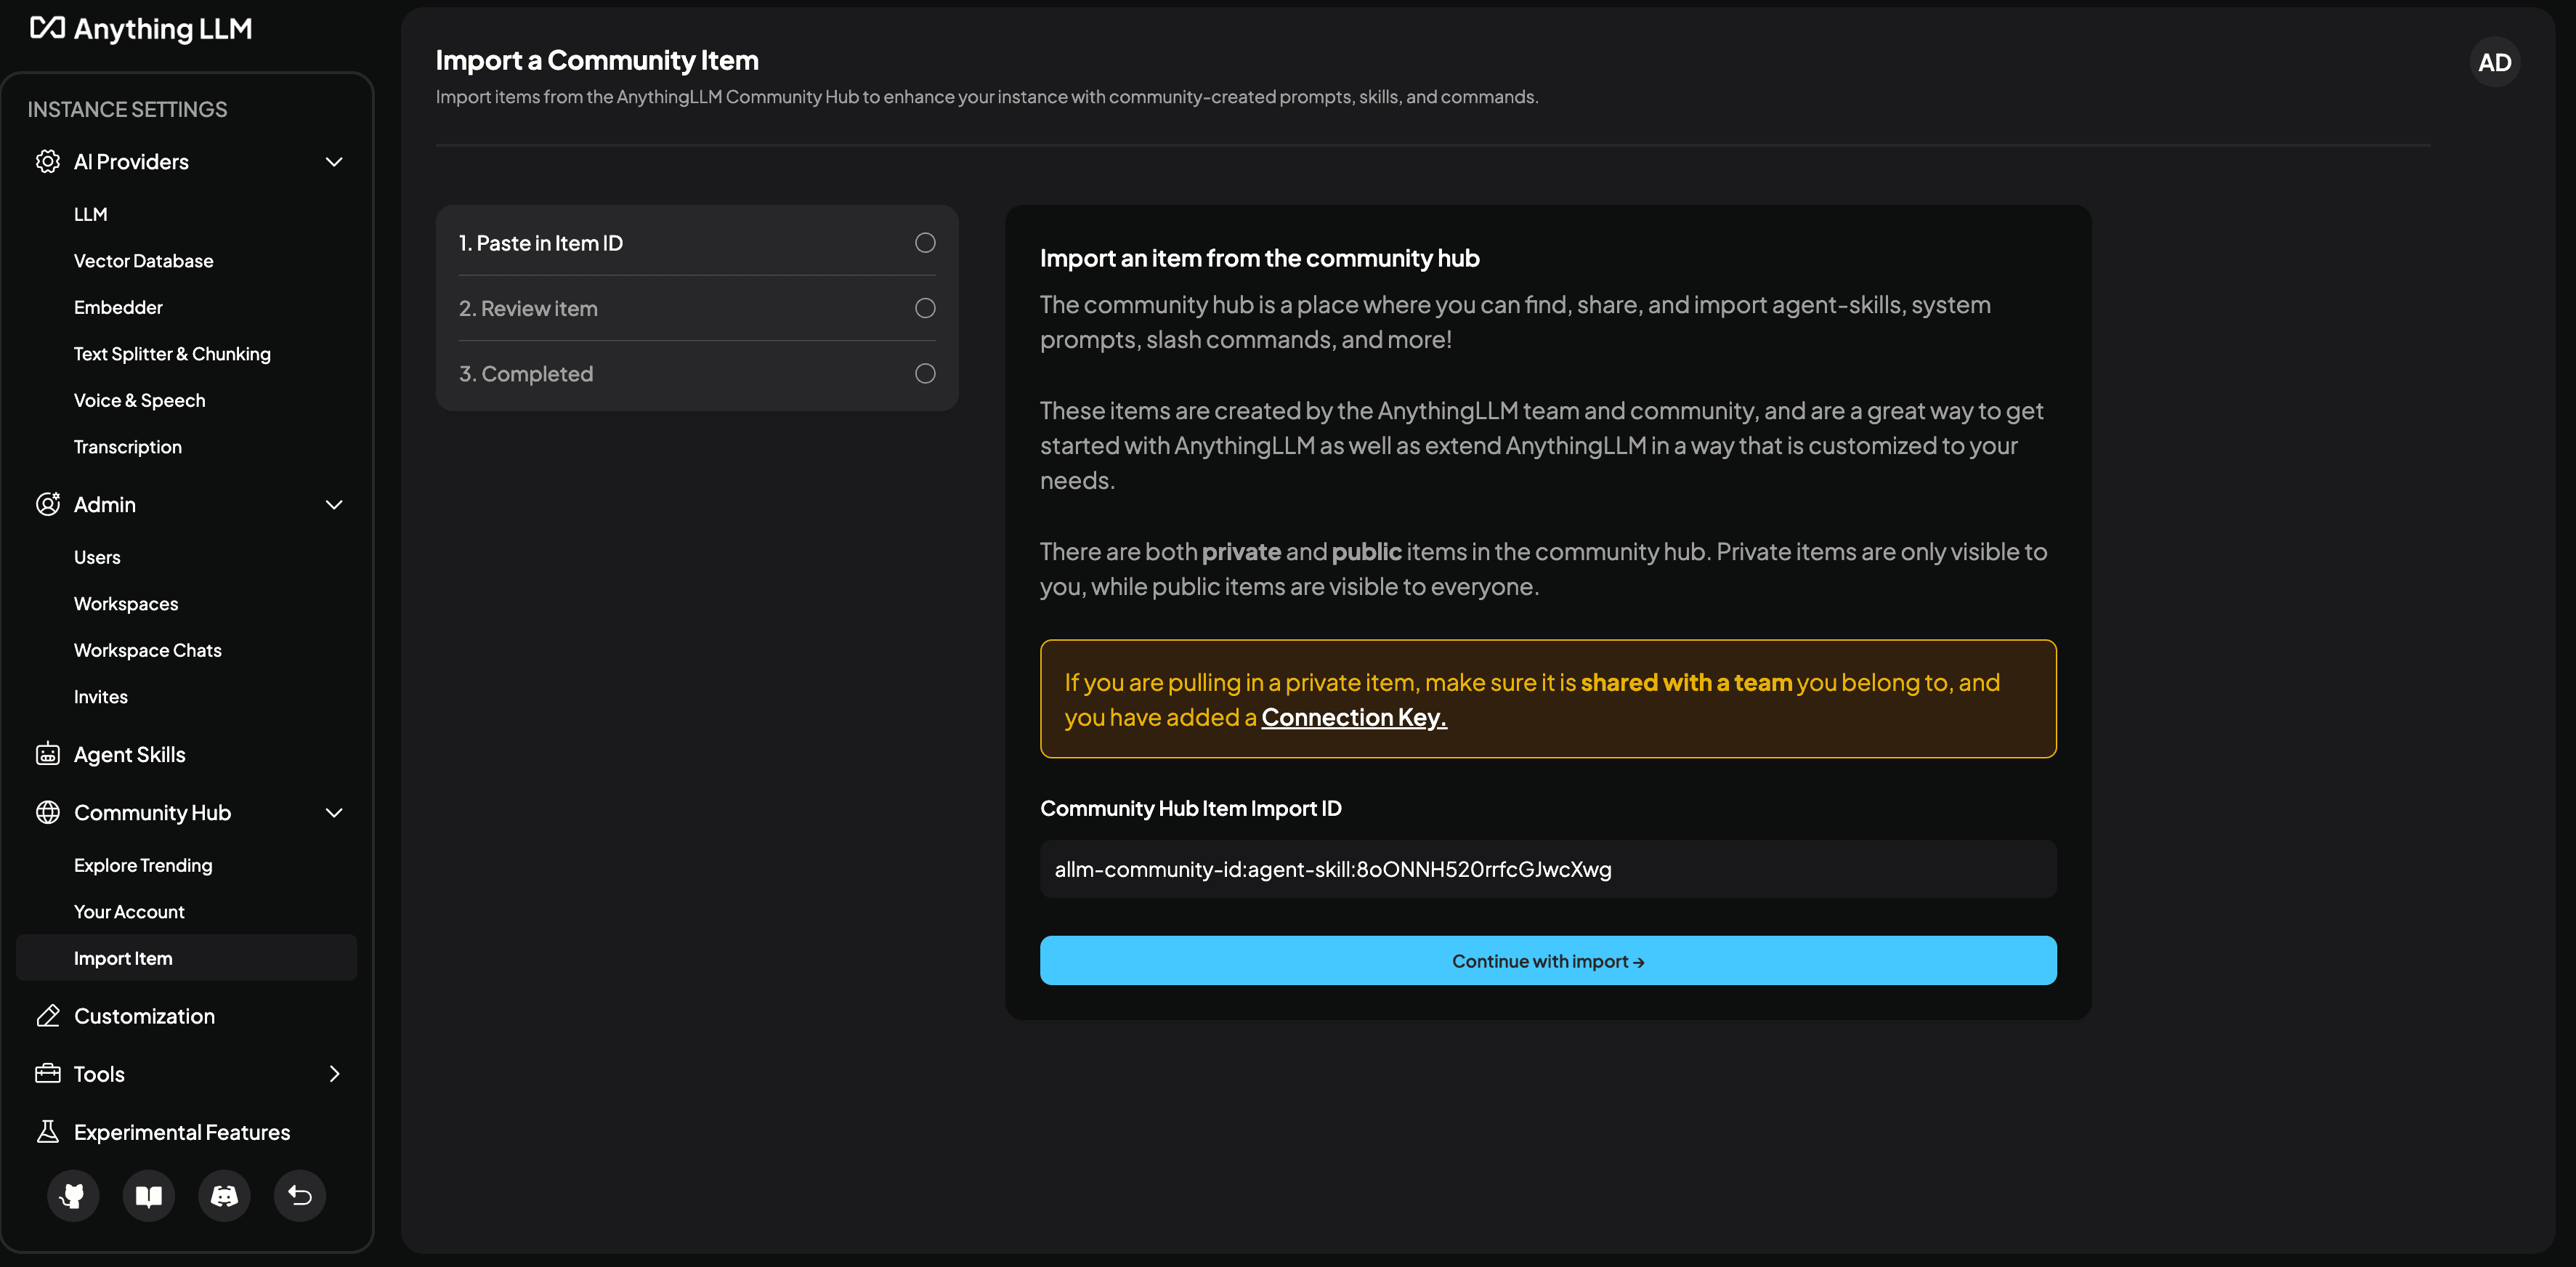
Task: Click the Community Hub globe icon
Action: click(x=48, y=812)
